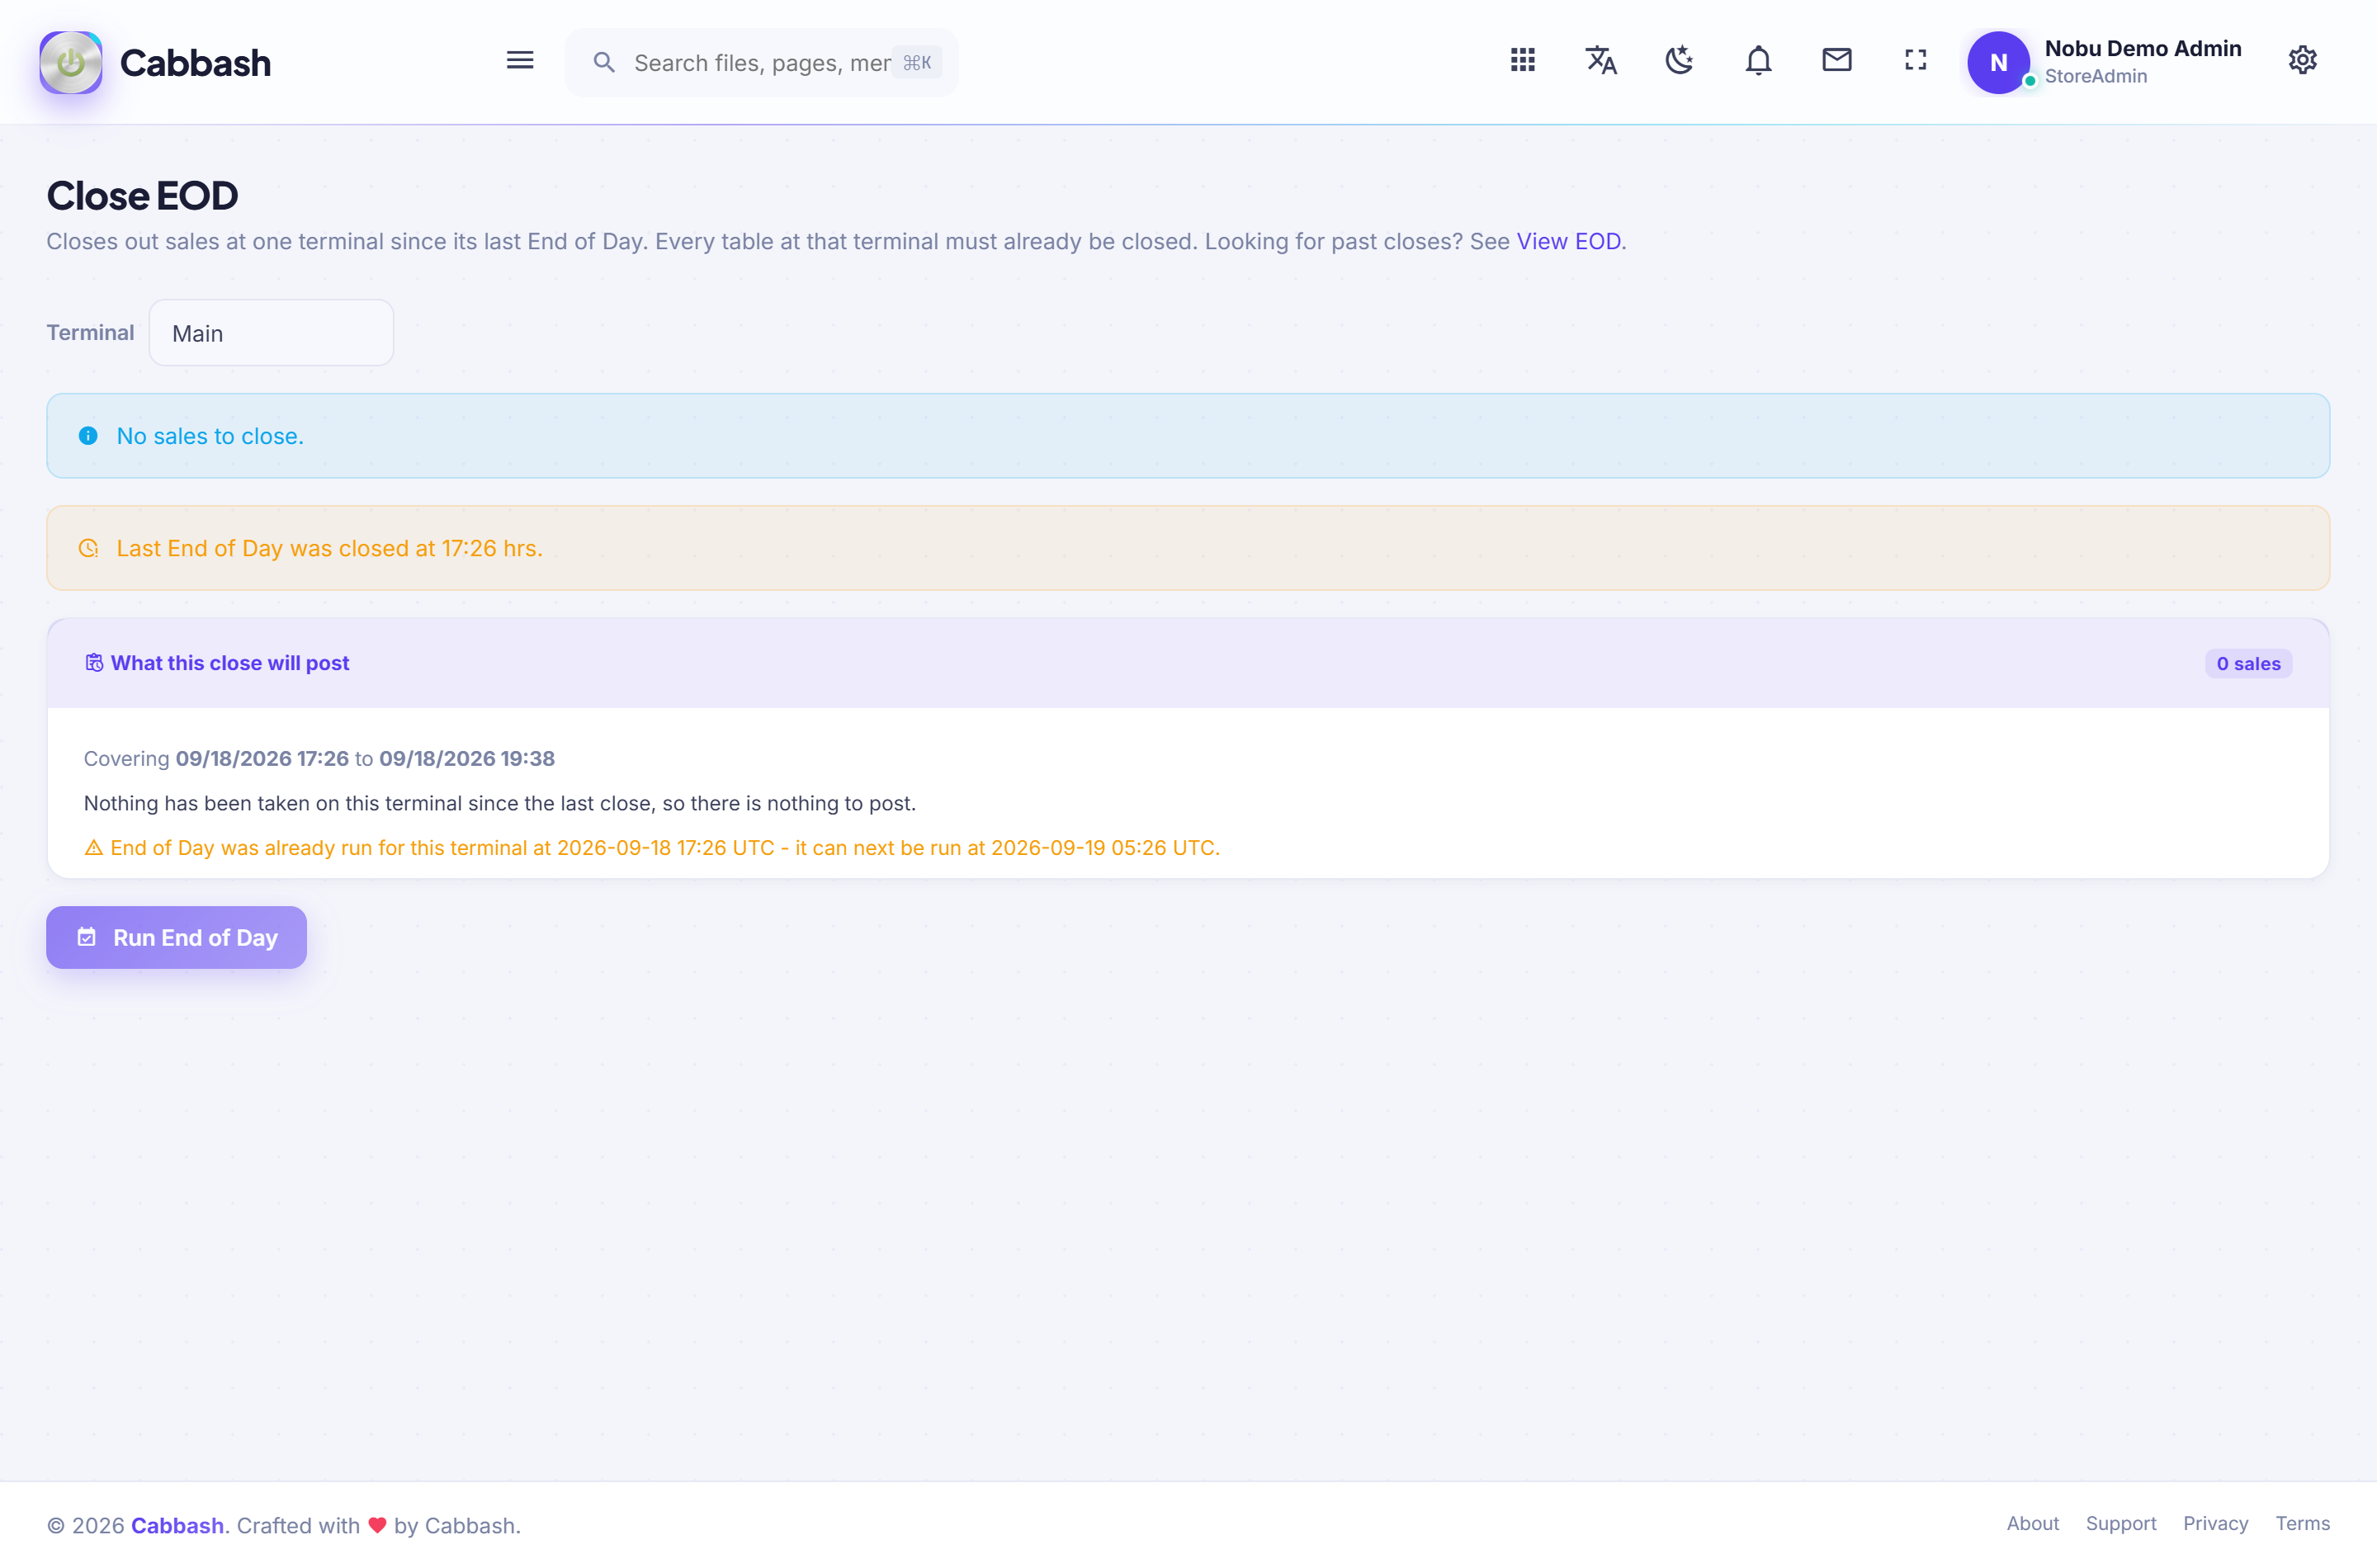Open the apps grid launcher
The width and height of the screenshot is (2377, 1568).
pos(1522,60)
